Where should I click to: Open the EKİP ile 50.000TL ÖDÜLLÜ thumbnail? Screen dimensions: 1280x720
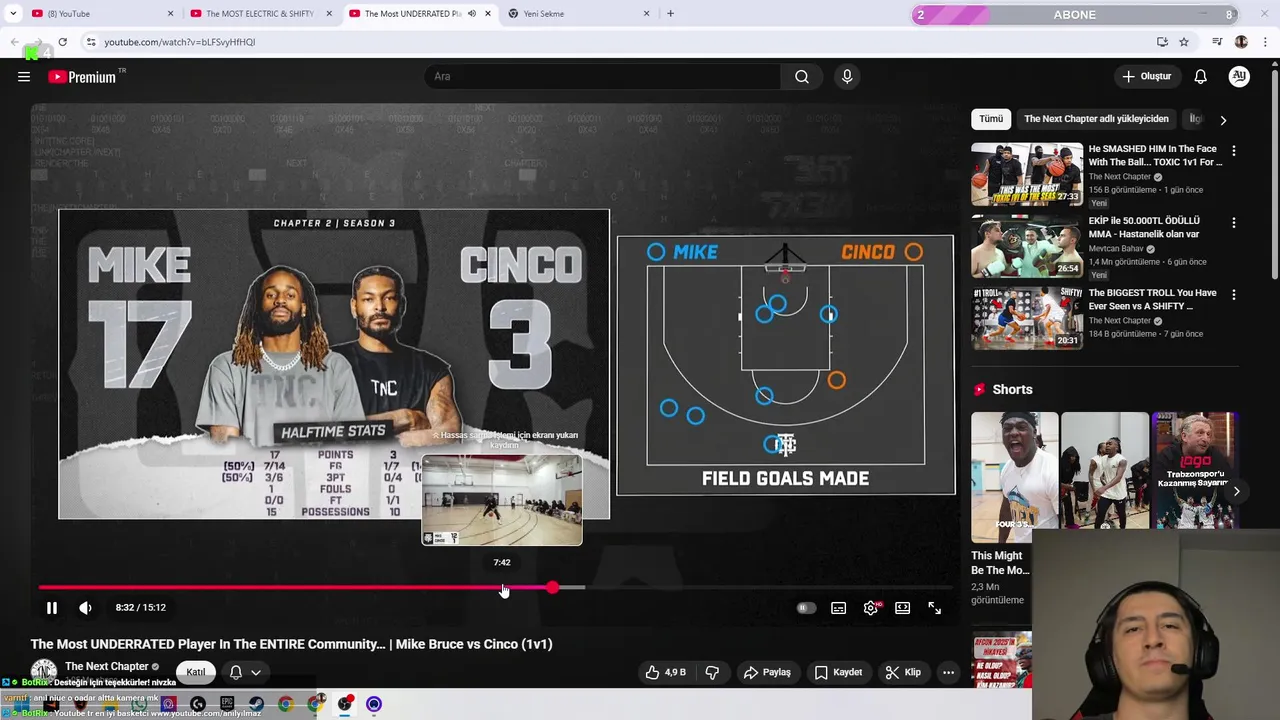[x=1026, y=246]
